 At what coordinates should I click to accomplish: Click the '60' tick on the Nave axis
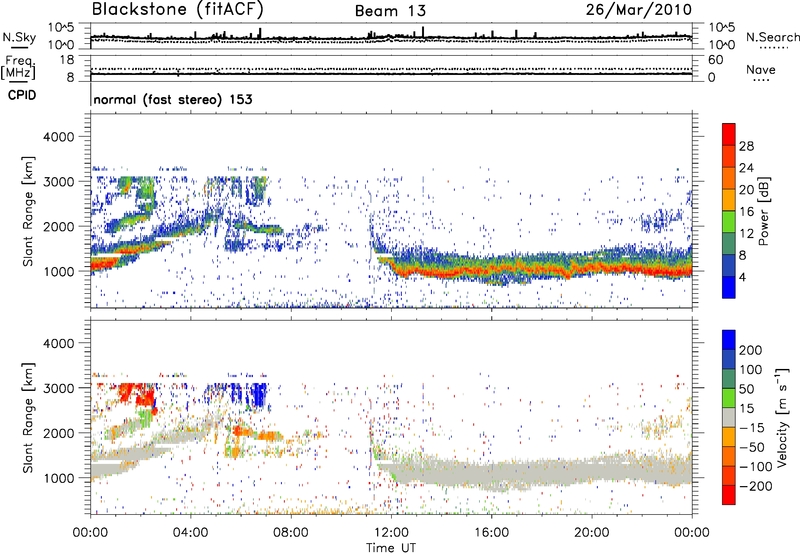[715, 60]
